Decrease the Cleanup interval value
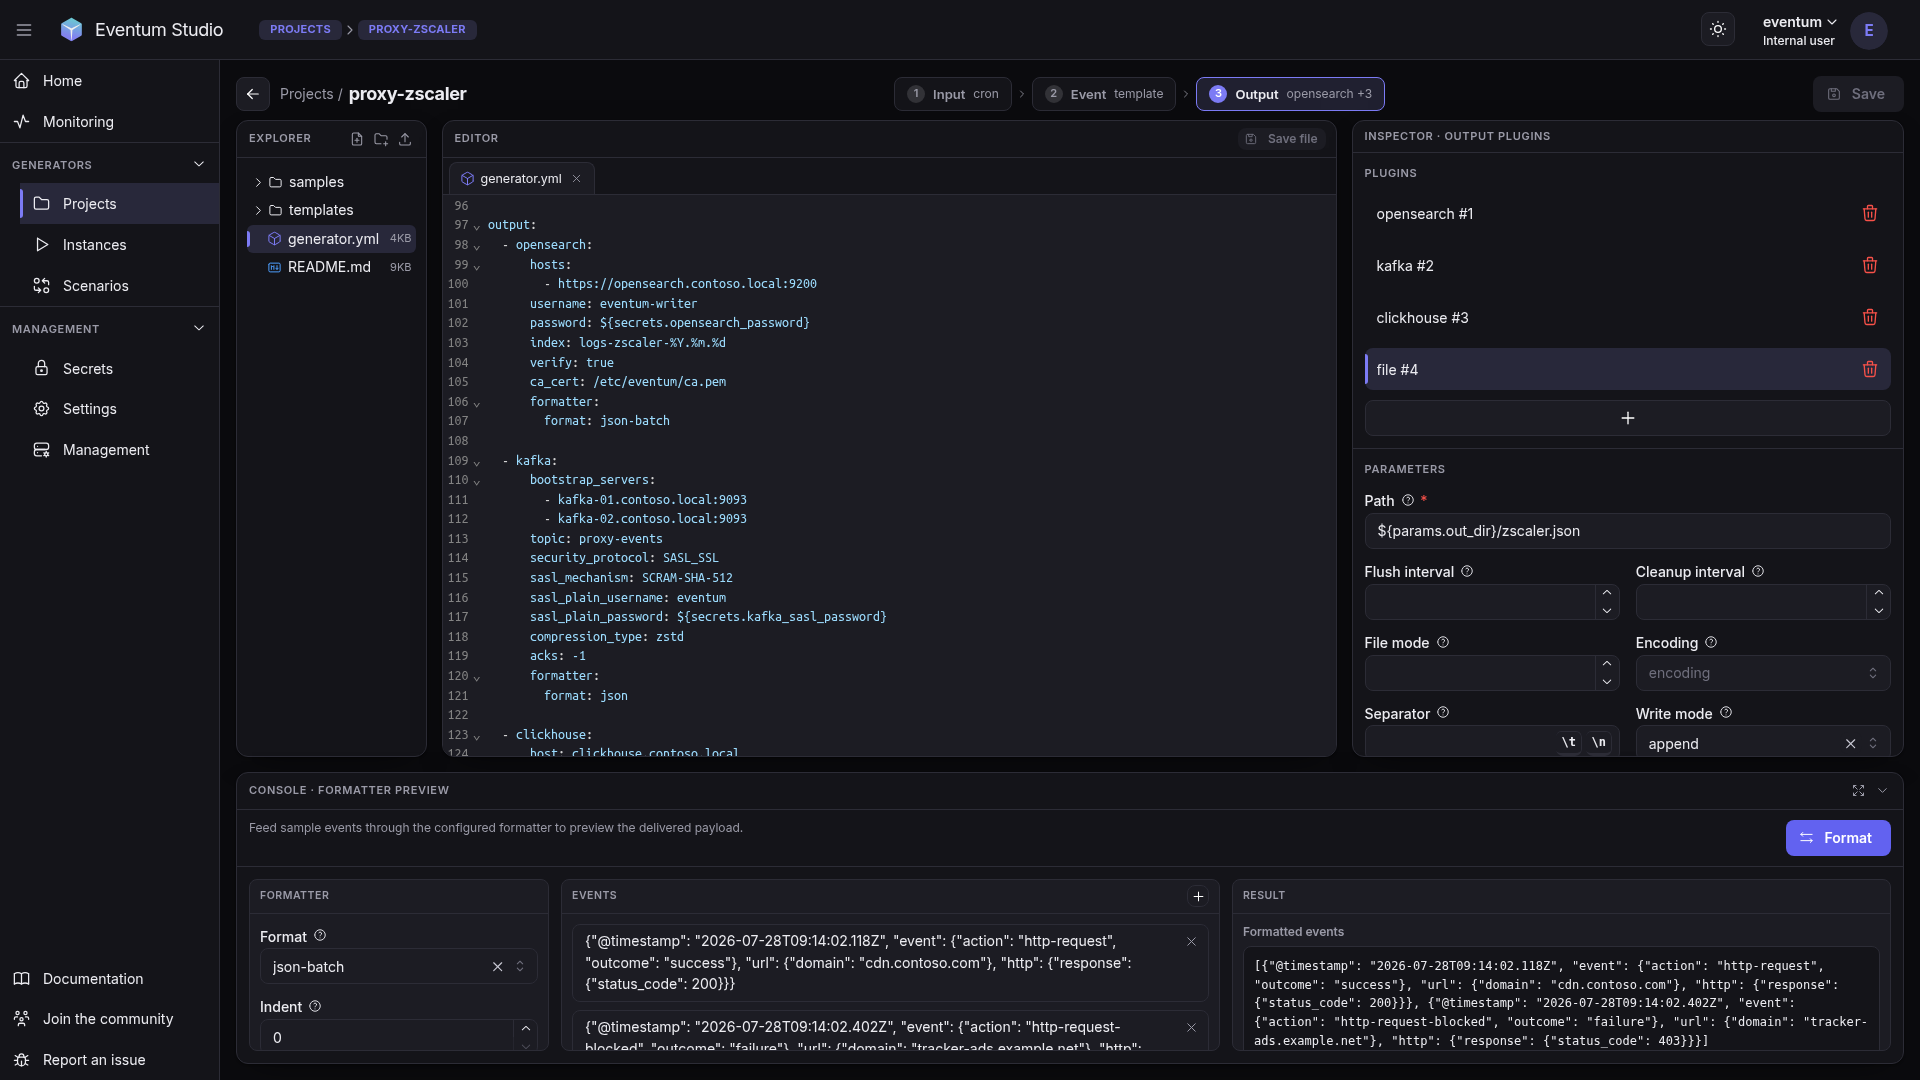Screen dimensions: 1920x1080 click(x=1879, y=611)
